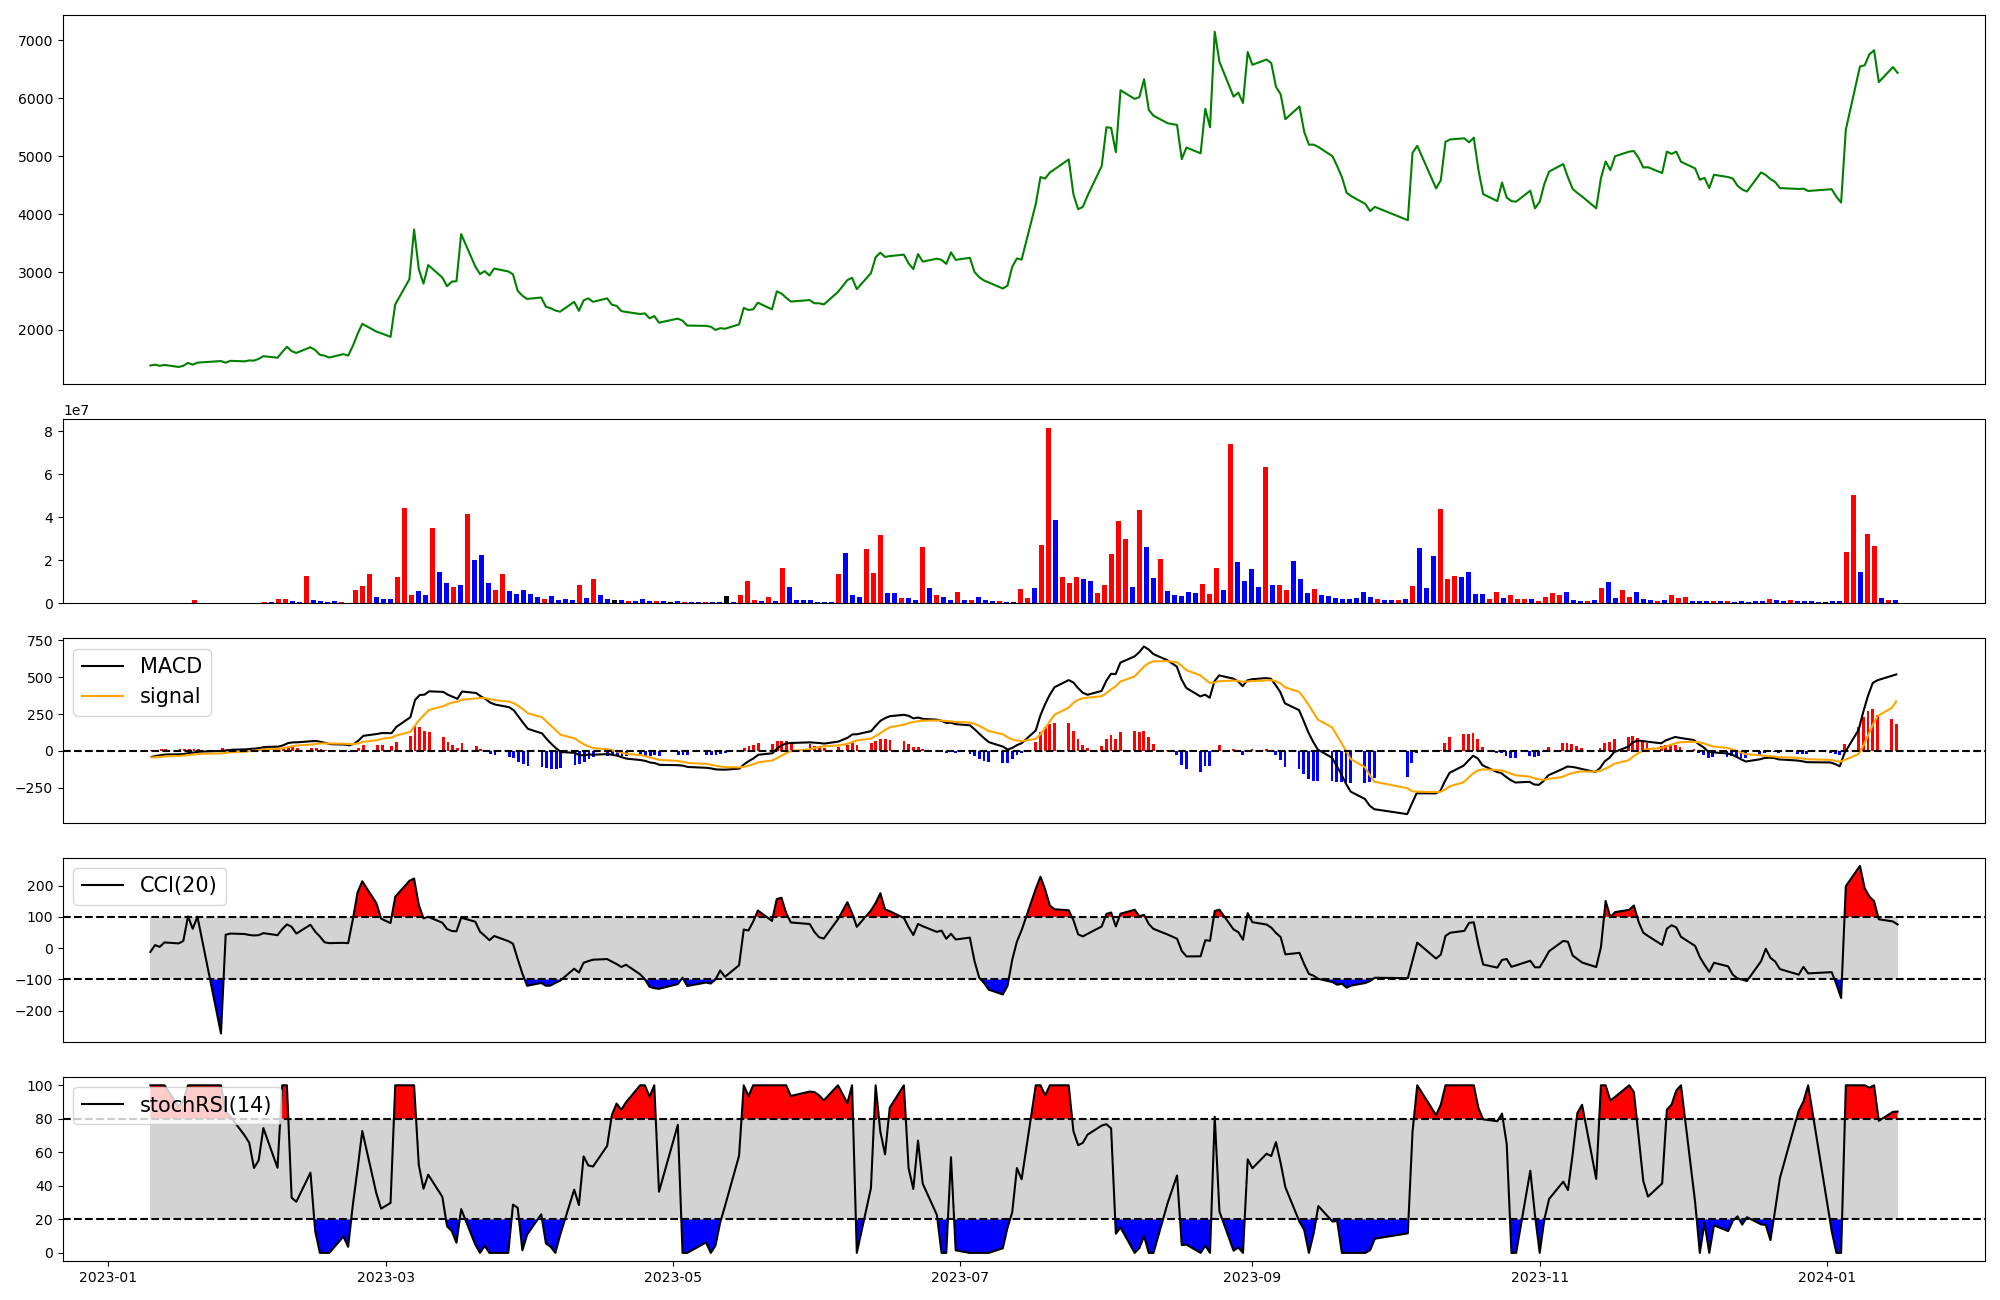Click the 2000 price axis label
The width and height of the screenshot is (2000, 1300).
pyautogui.click(x=37, y=331)
